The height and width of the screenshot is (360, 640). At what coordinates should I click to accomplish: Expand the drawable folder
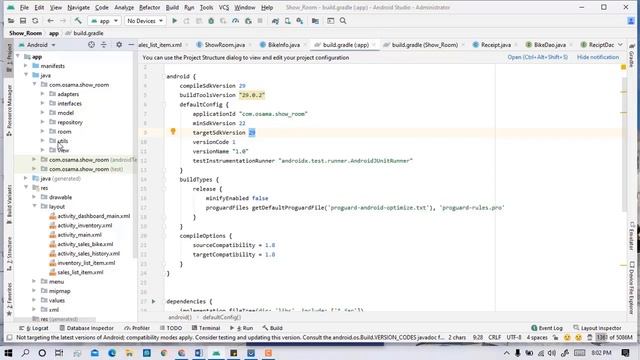pos(34,197)
